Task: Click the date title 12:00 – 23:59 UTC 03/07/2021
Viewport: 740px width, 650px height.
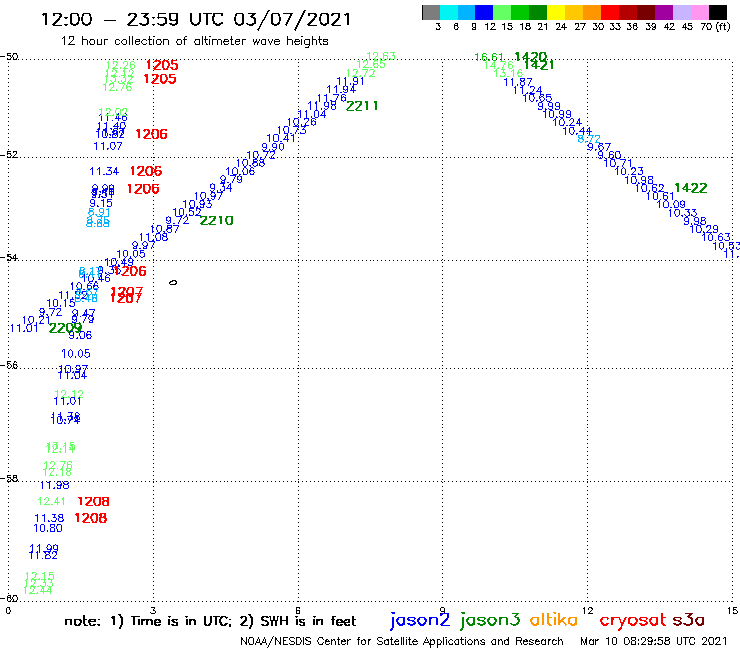Action: [196, 19]
